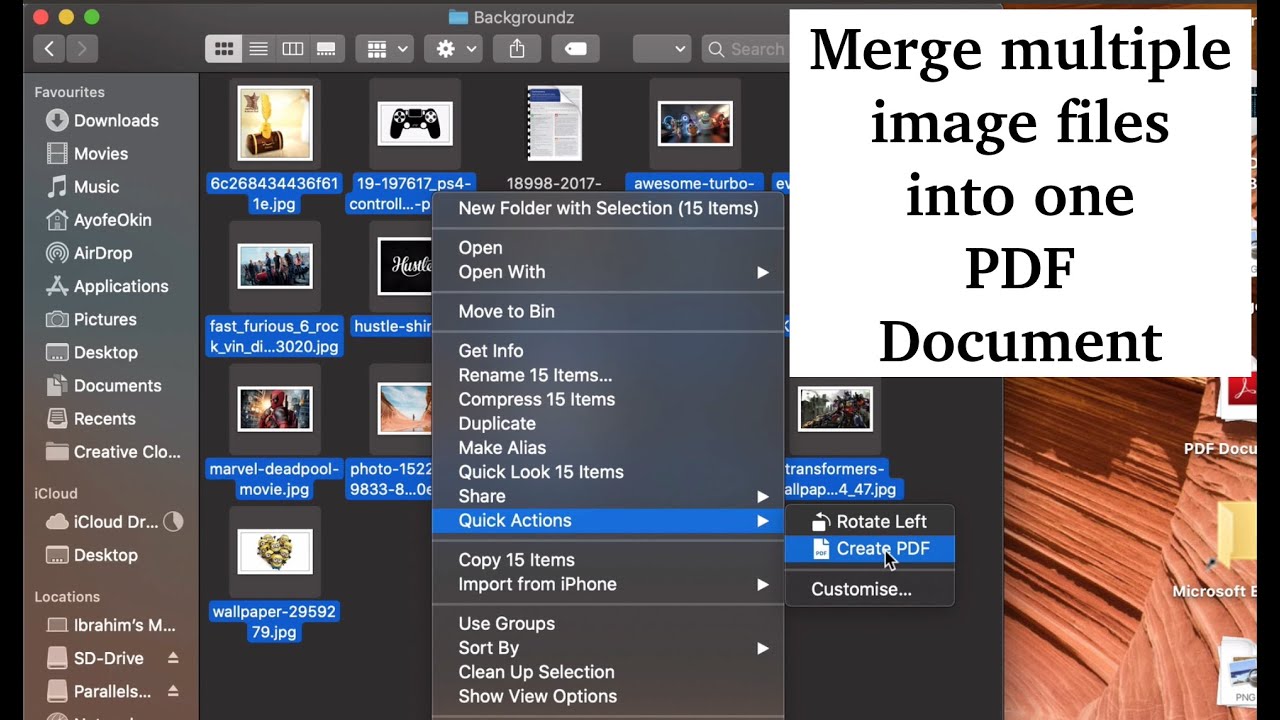Choose Customise... in Quick Actions
The width and height of the screenshot is (1280, 720).
point(869,589)
